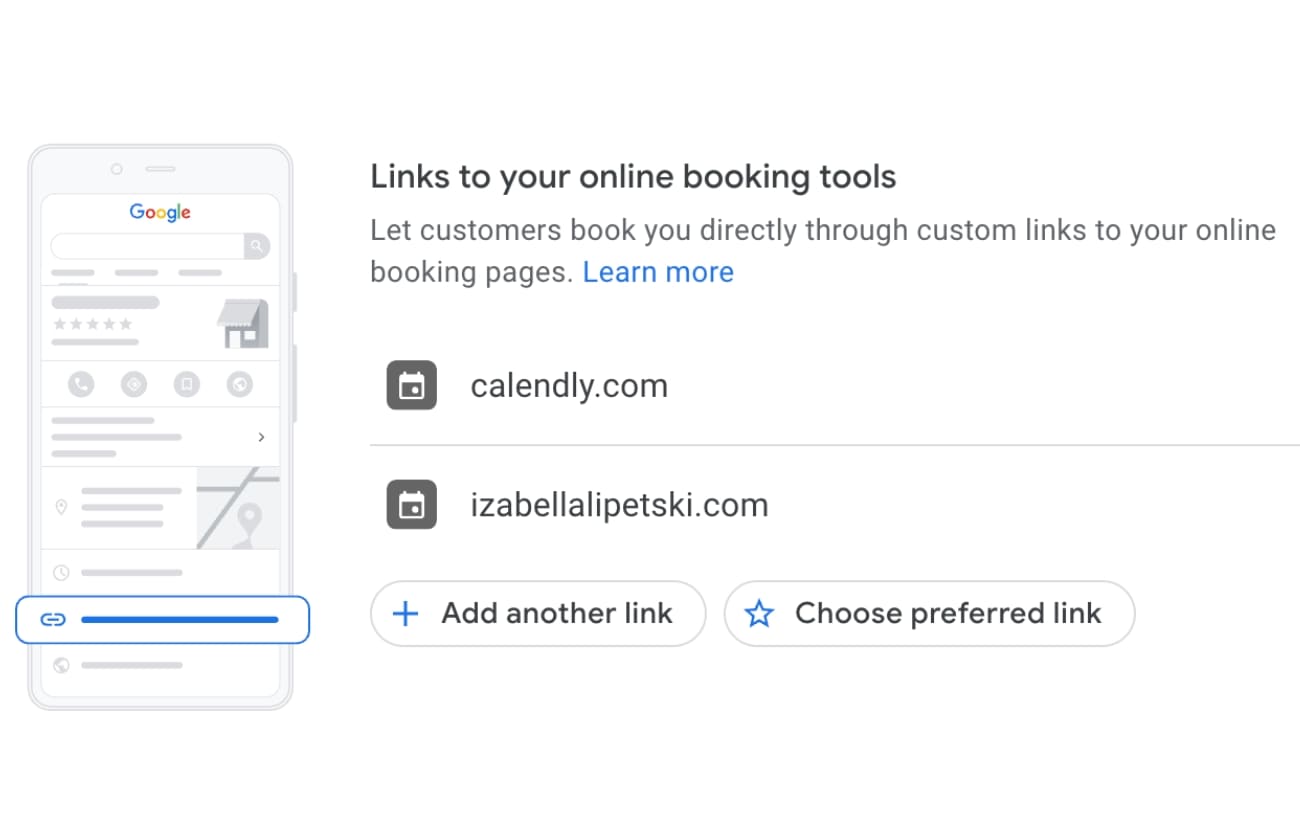Expand the chevron arrow in the phone mockup
The height and width of the screenshot is (813, 1300).
pos(261,437)
